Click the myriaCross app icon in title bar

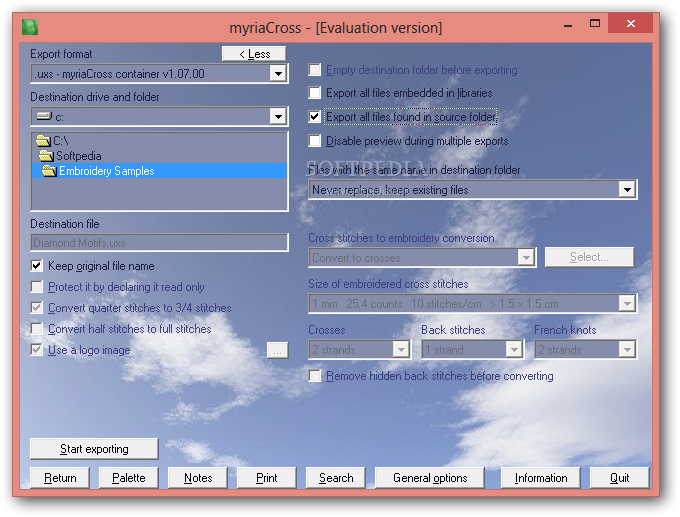click(x=30, y=27)
